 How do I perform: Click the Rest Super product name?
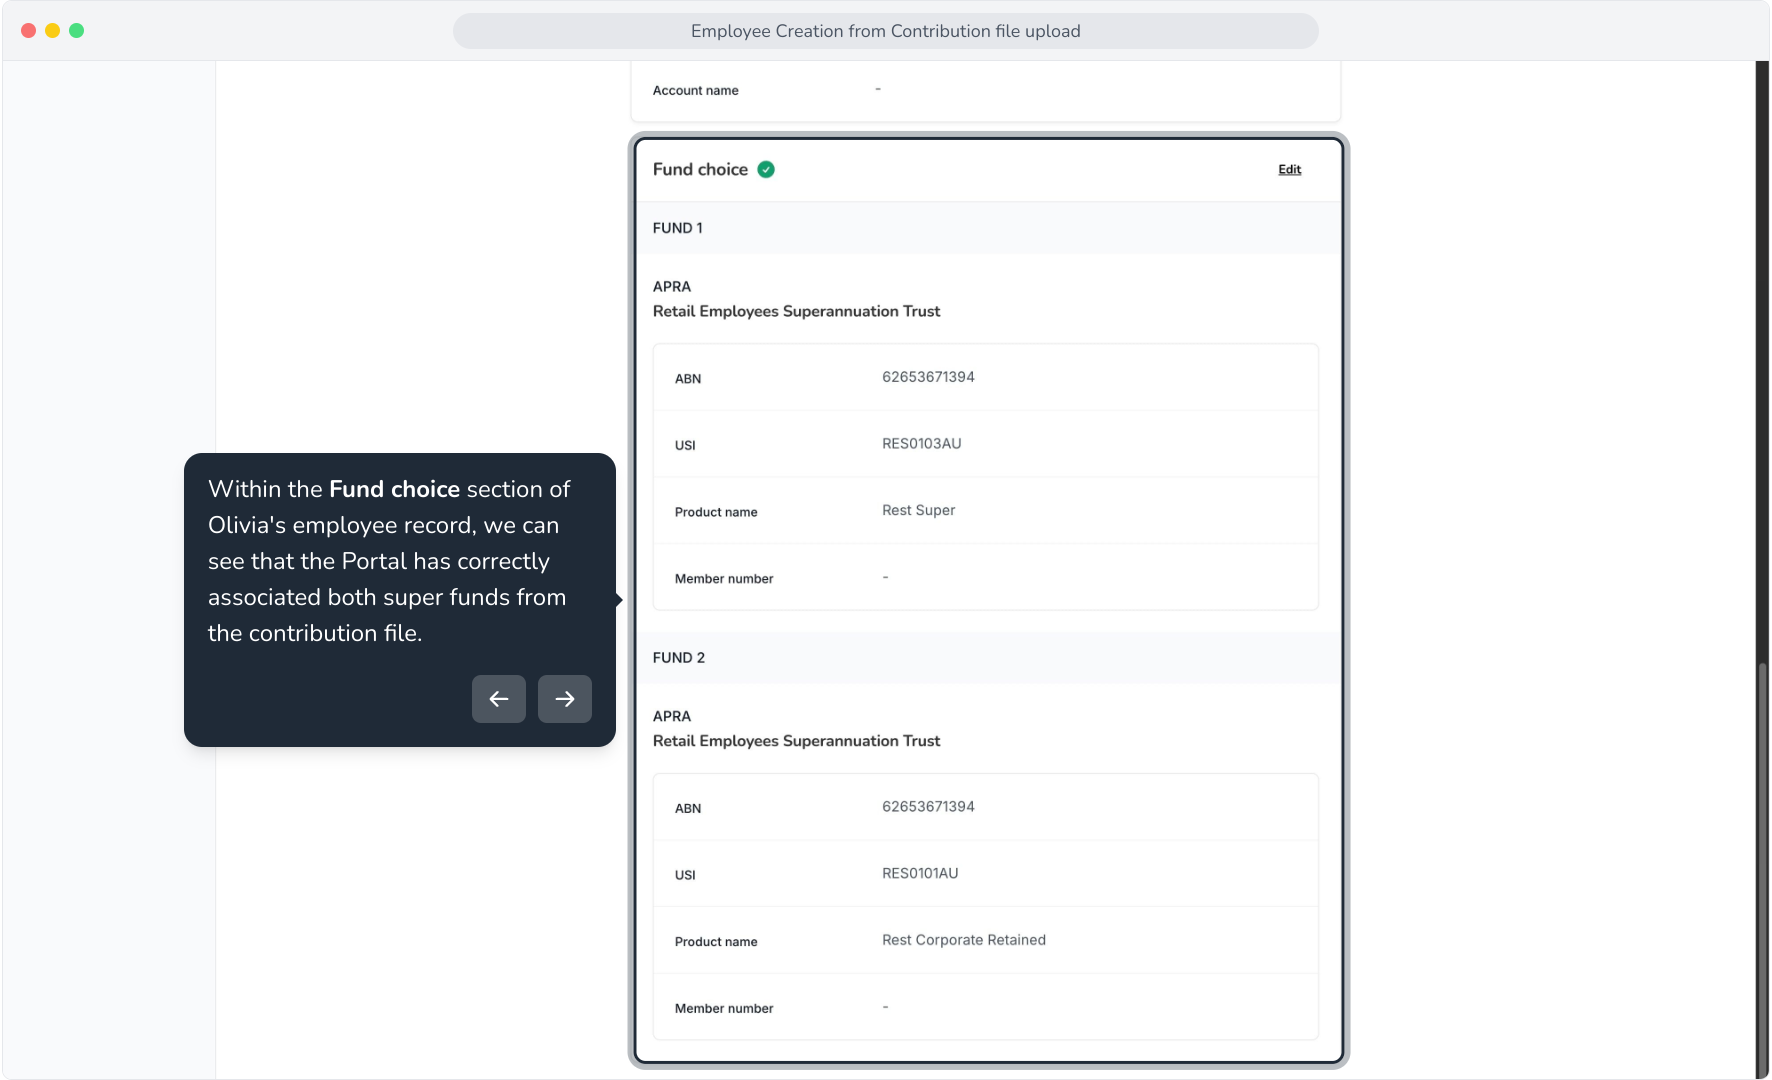point(918,511)
